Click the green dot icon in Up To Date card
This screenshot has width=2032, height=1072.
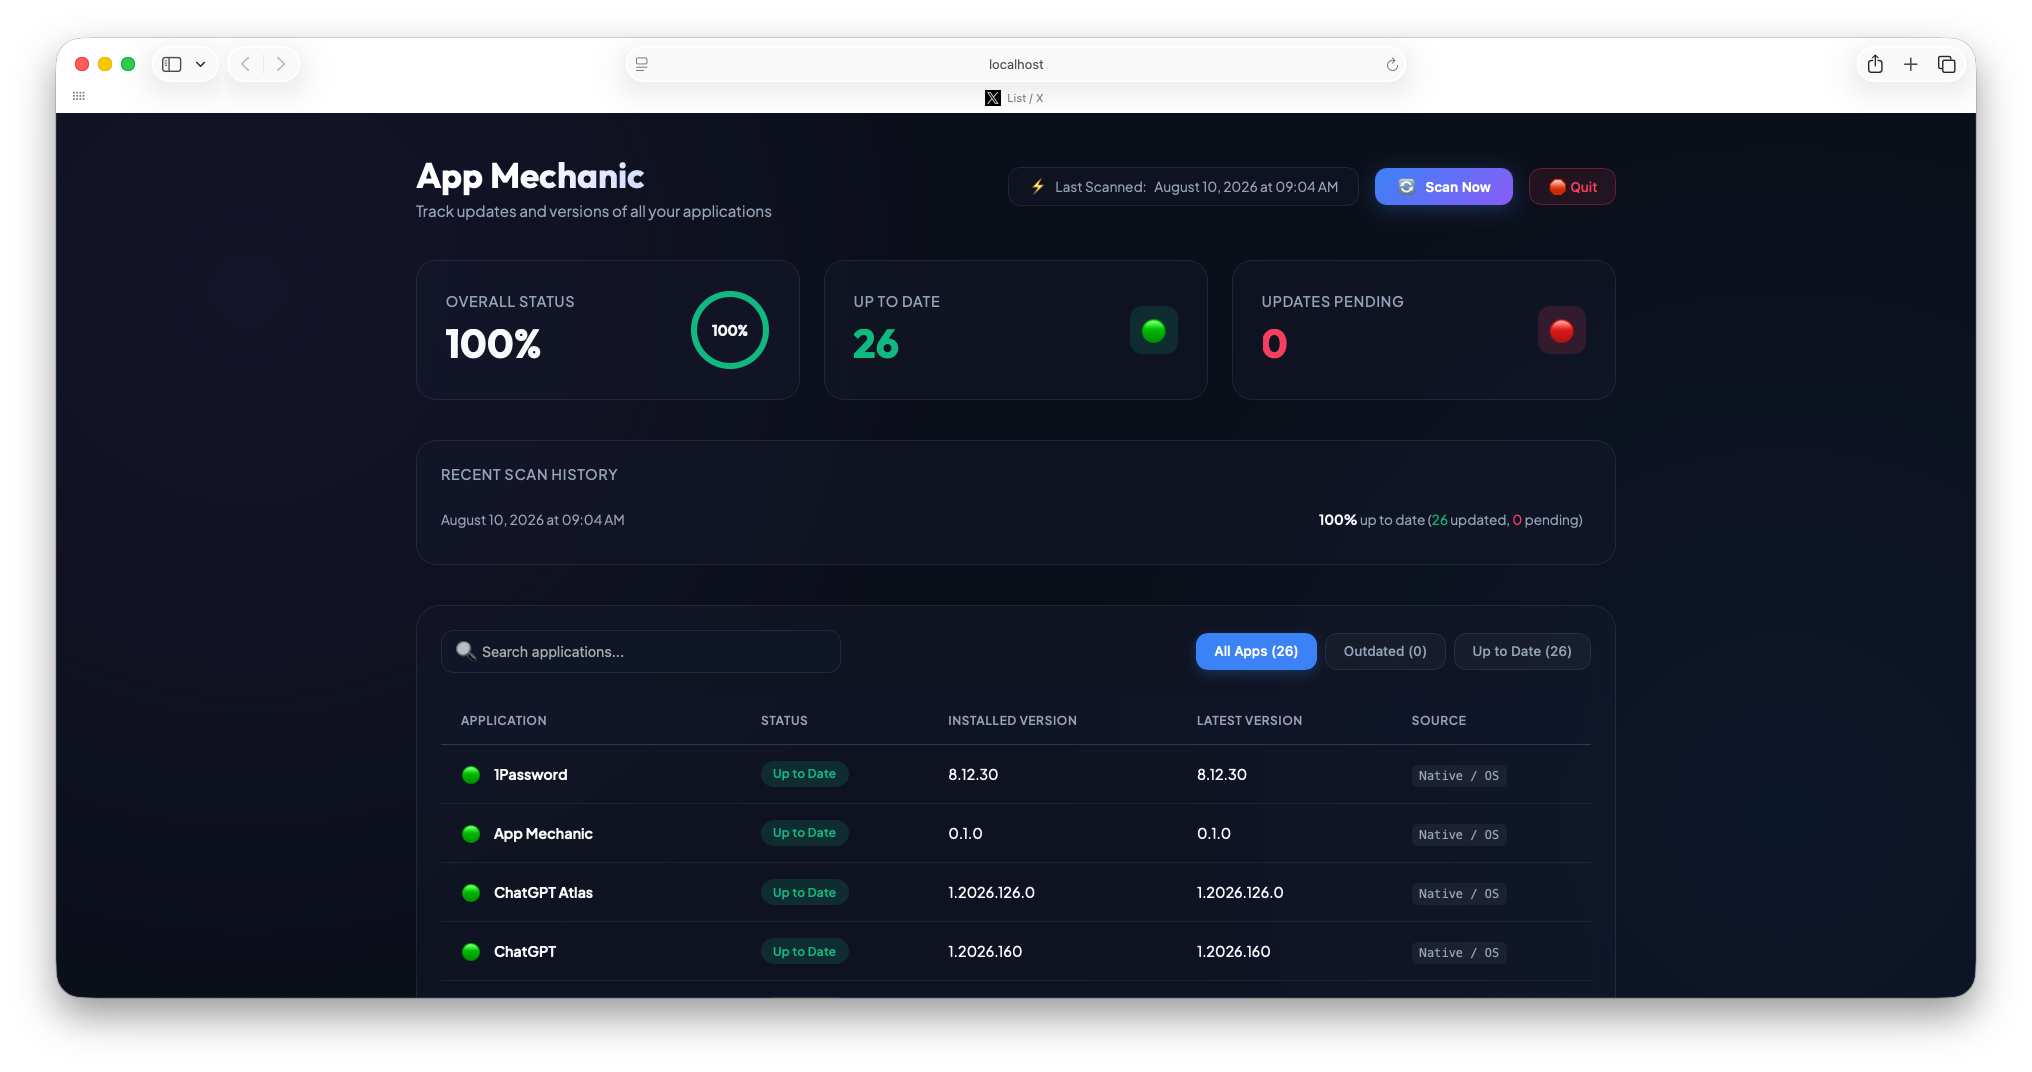(x=1153, y=330)
